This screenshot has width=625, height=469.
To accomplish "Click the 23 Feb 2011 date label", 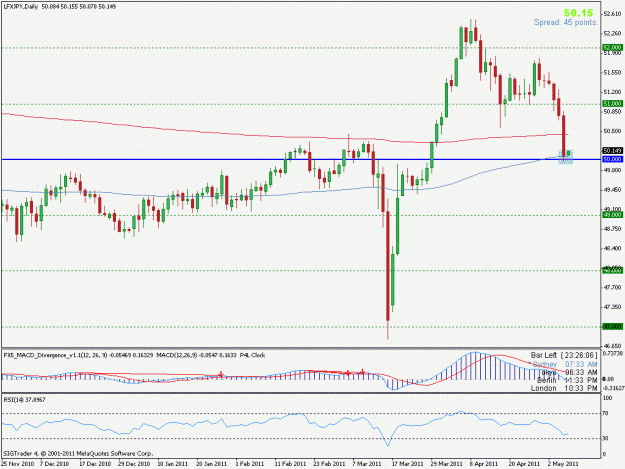I will pyautogui.click(x=329, y=464).
